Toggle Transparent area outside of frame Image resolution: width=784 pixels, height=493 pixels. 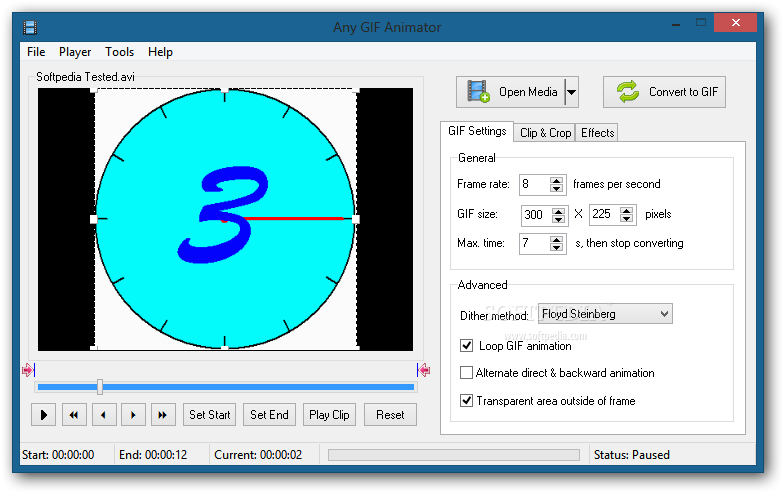click(466, 400)
